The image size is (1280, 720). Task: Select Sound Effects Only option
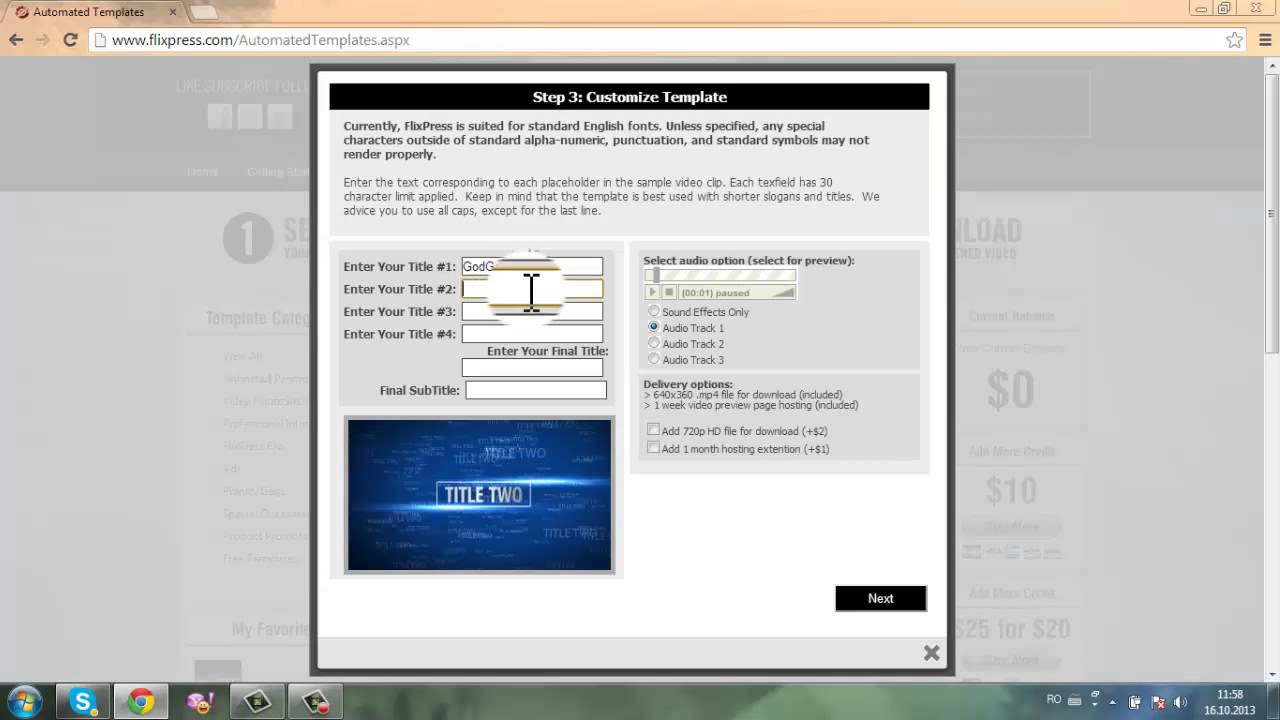tap(654, 312)
